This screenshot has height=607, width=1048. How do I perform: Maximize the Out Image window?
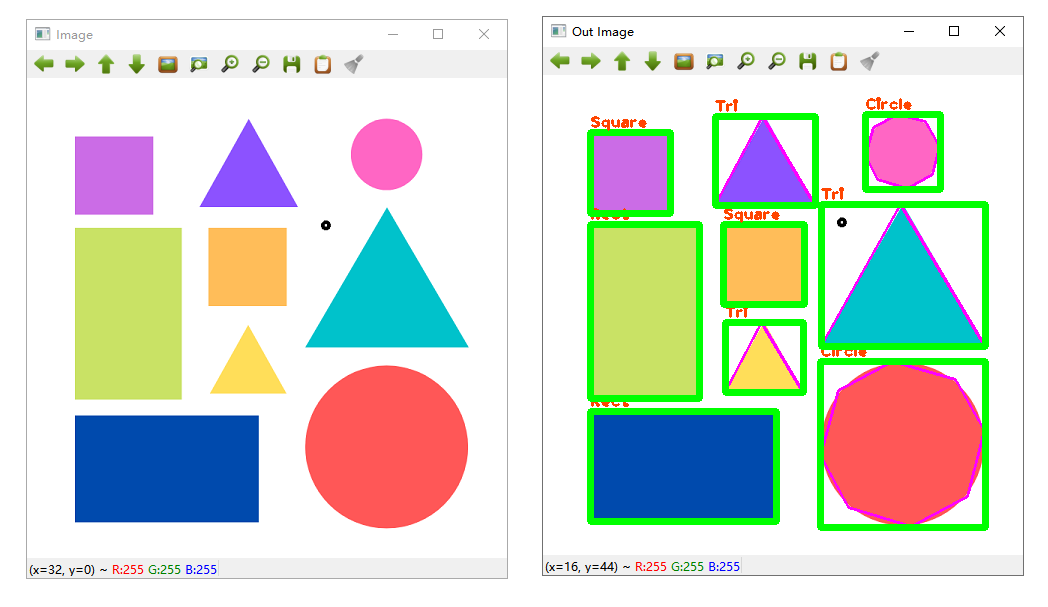(954, 31)
